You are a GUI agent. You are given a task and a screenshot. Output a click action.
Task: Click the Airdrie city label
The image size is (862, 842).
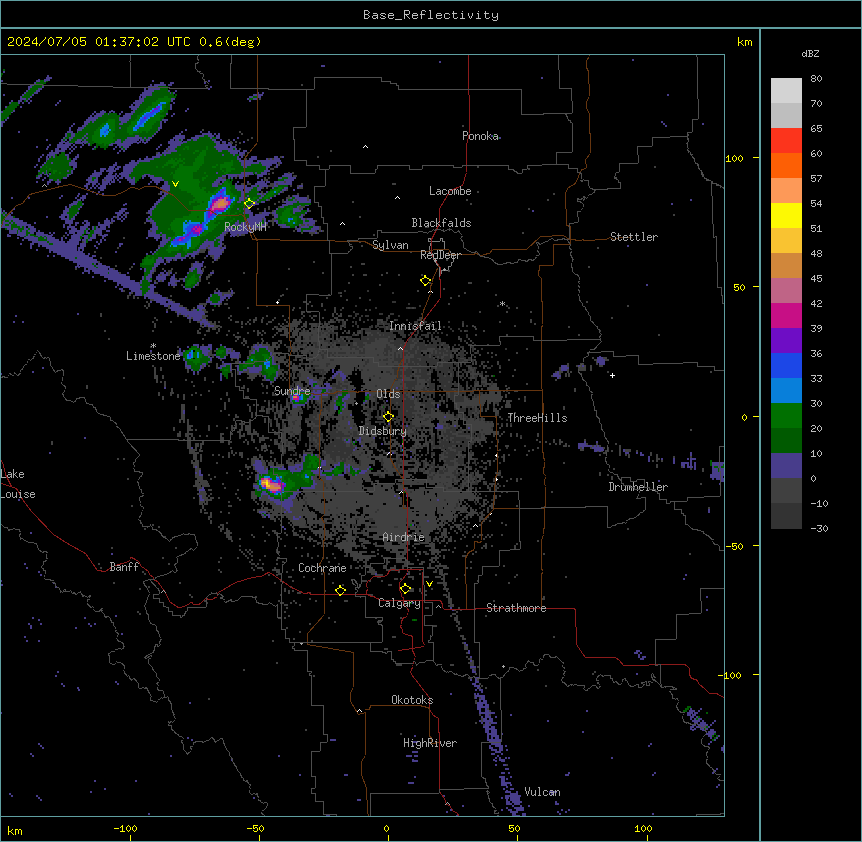coord(403,537)
